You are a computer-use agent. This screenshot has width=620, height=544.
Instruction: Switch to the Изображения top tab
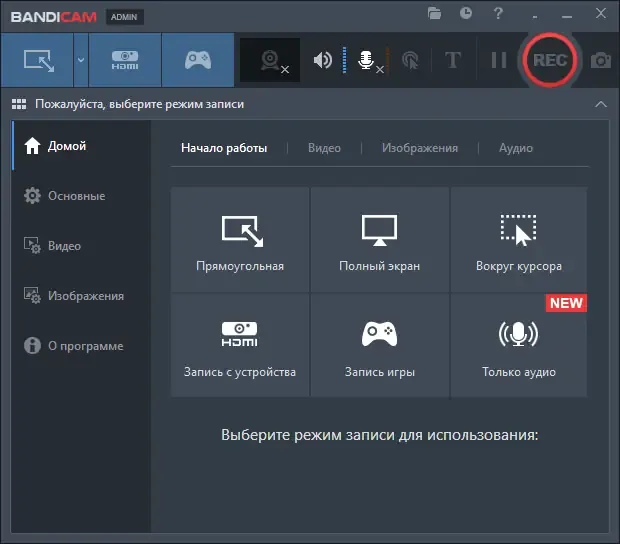420,148
